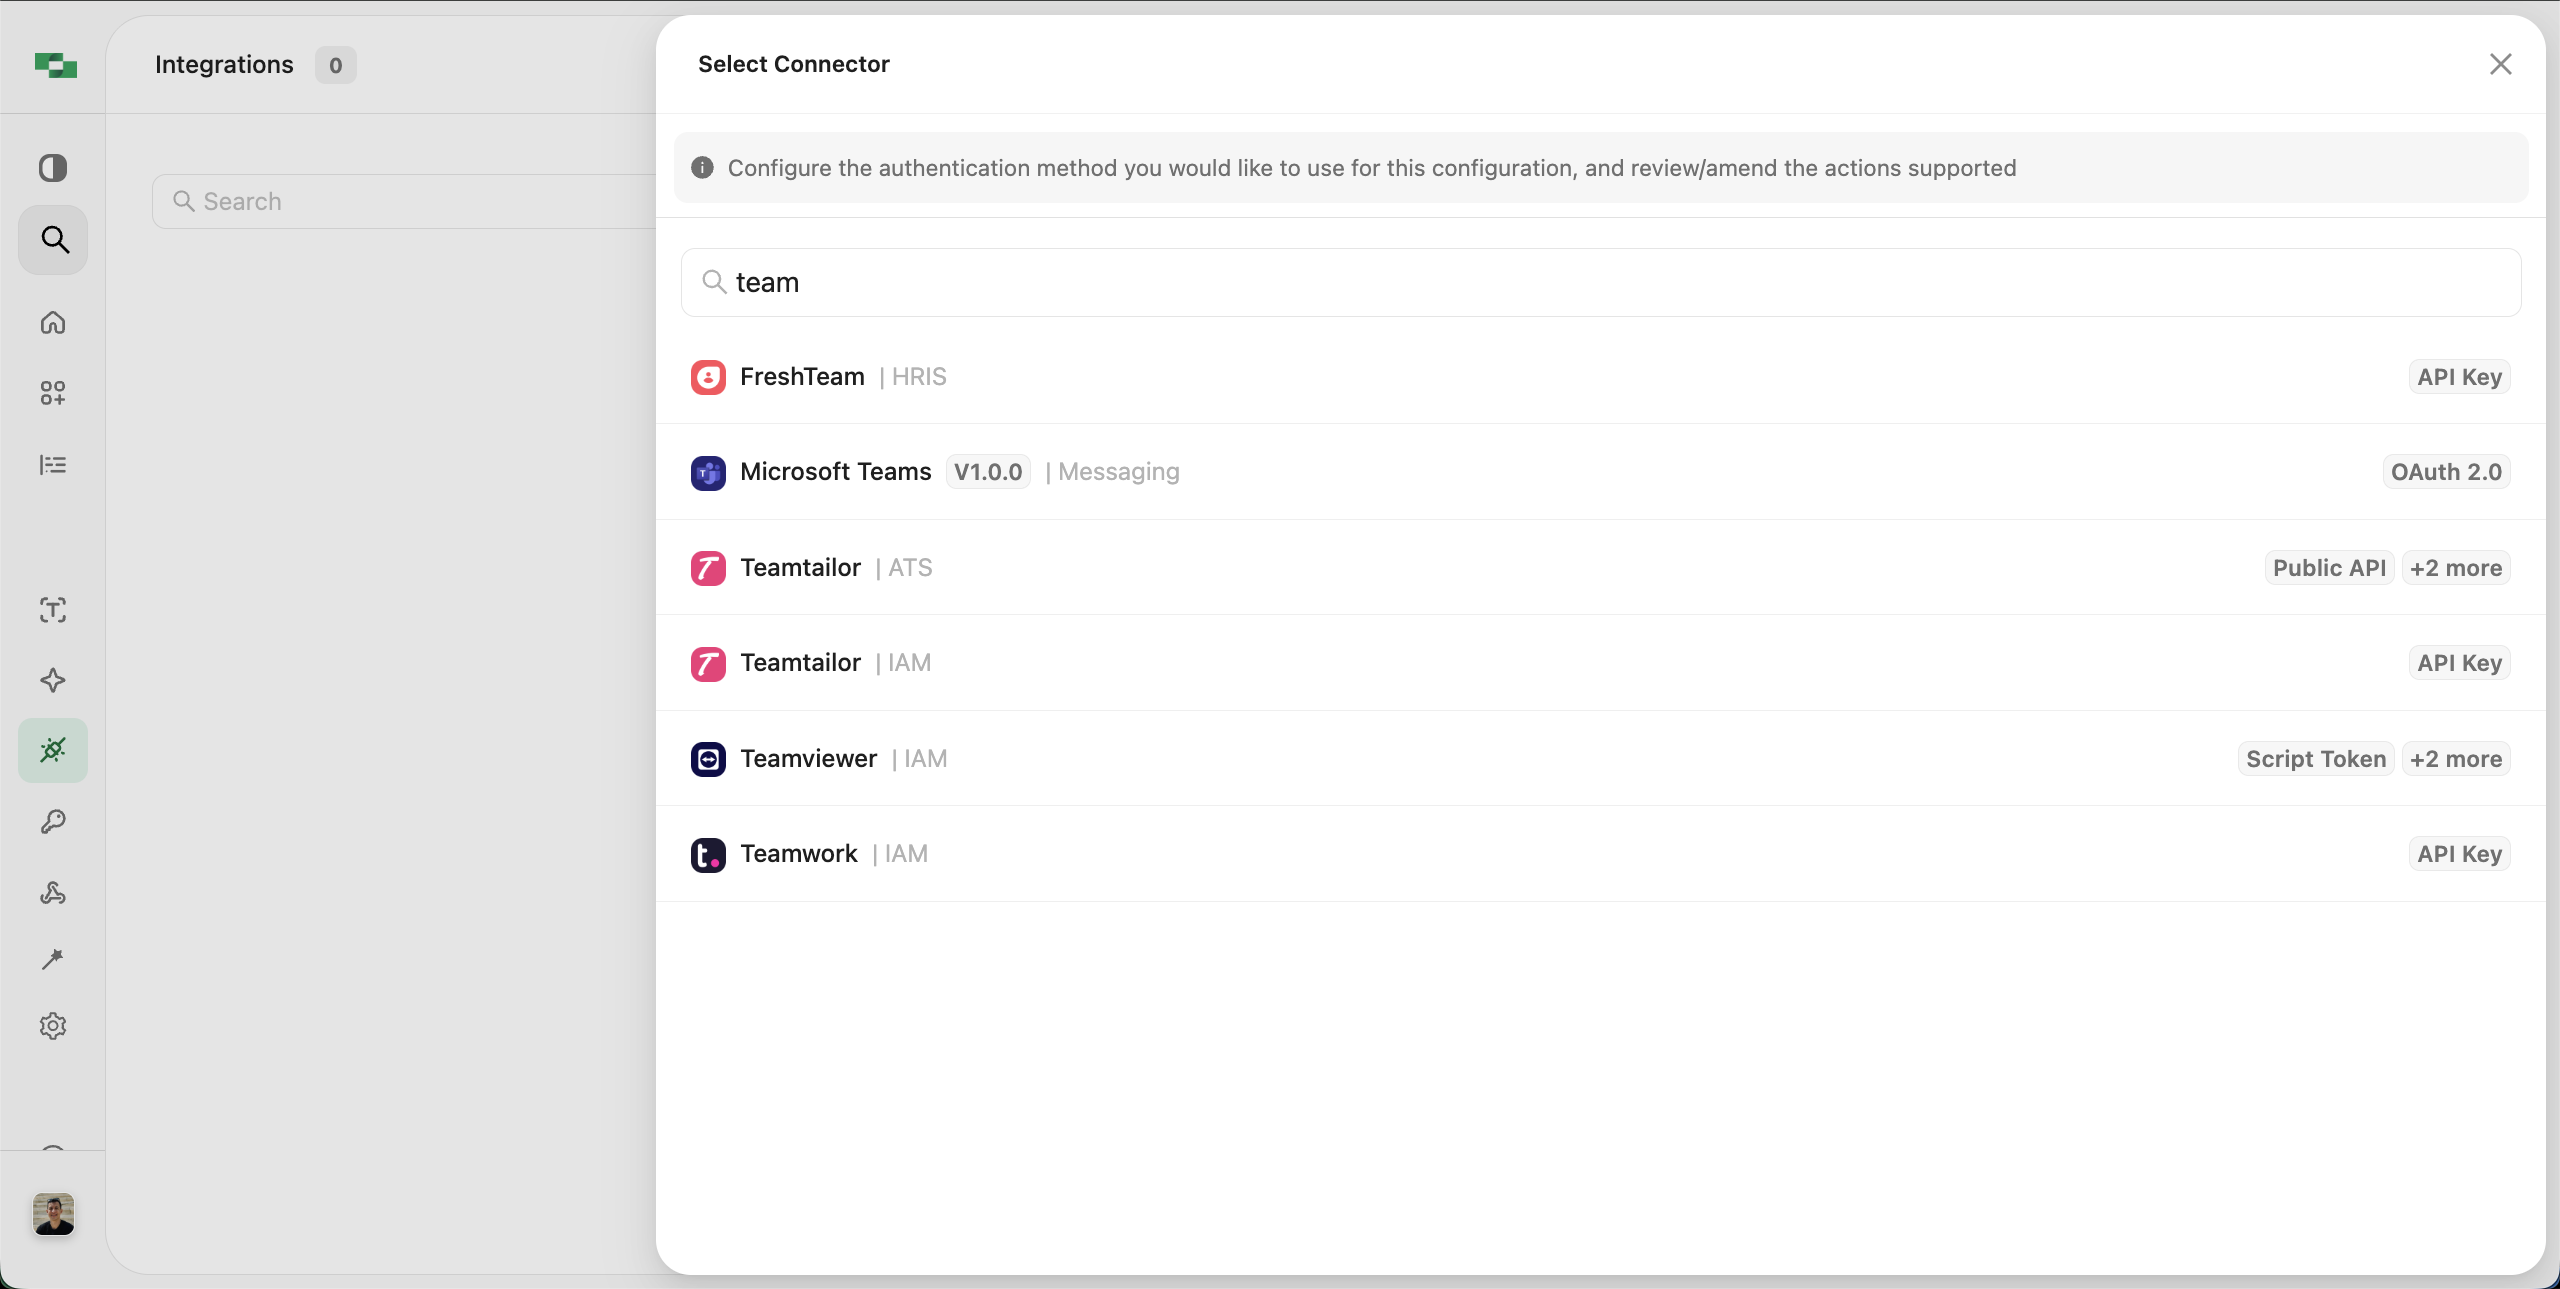This screenshot has width=2560, height=1289.
Task: Open the key icon in sidebar
Action: 53,822
